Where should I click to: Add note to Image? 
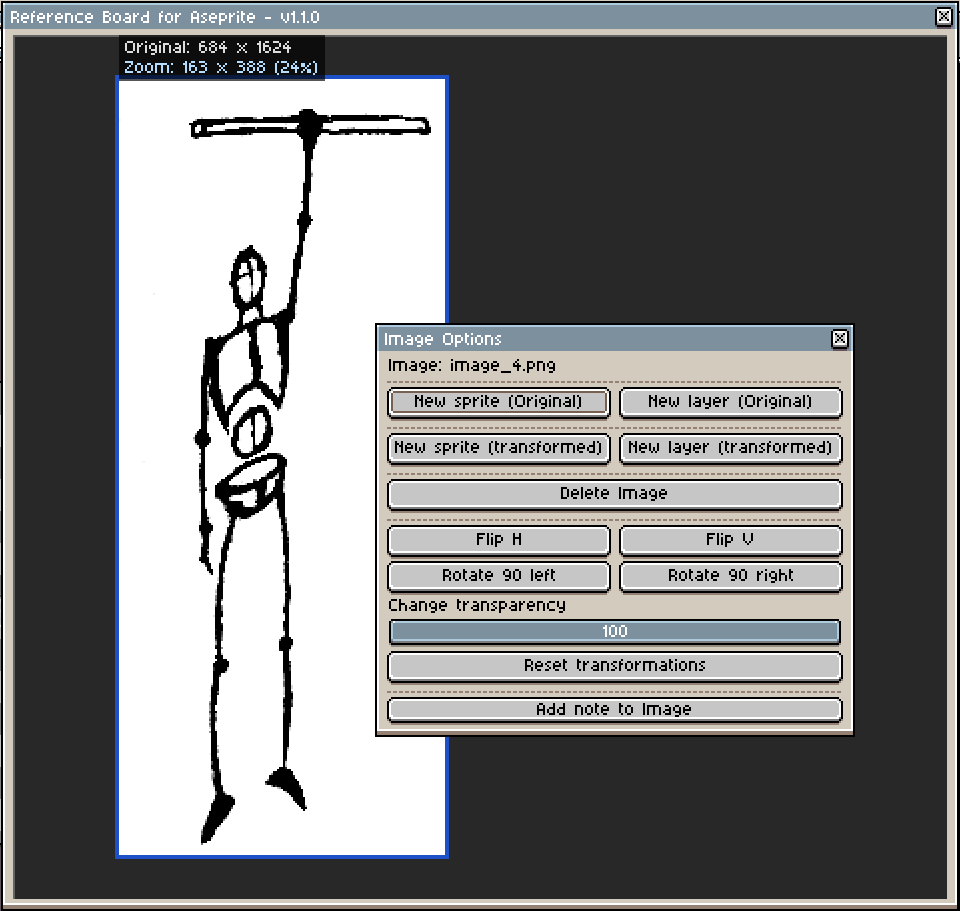tap(615, 710)
